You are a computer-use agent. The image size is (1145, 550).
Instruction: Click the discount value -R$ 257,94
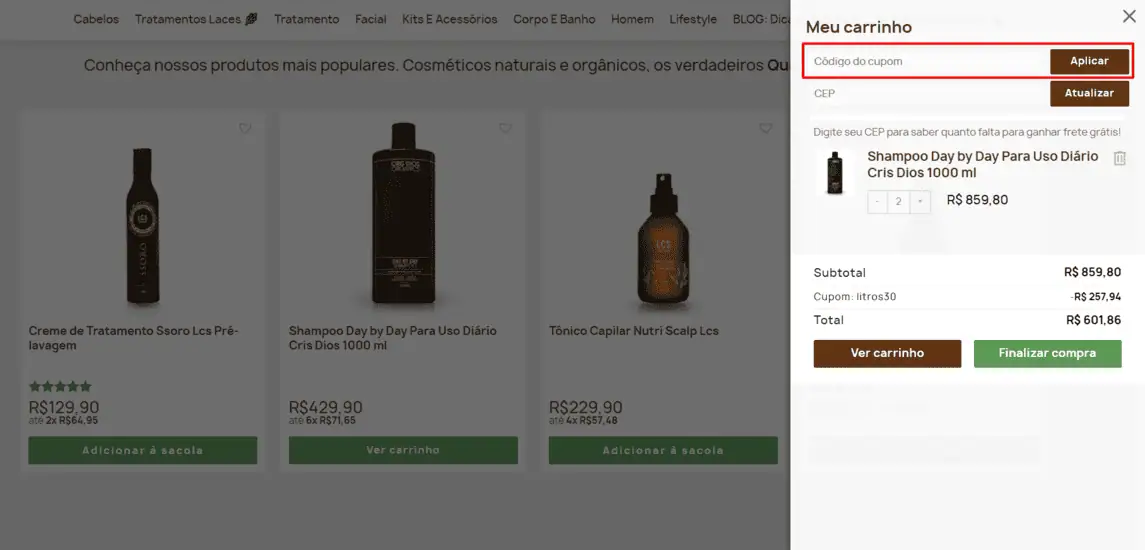pyautogui.click(x=1095, y=297)
